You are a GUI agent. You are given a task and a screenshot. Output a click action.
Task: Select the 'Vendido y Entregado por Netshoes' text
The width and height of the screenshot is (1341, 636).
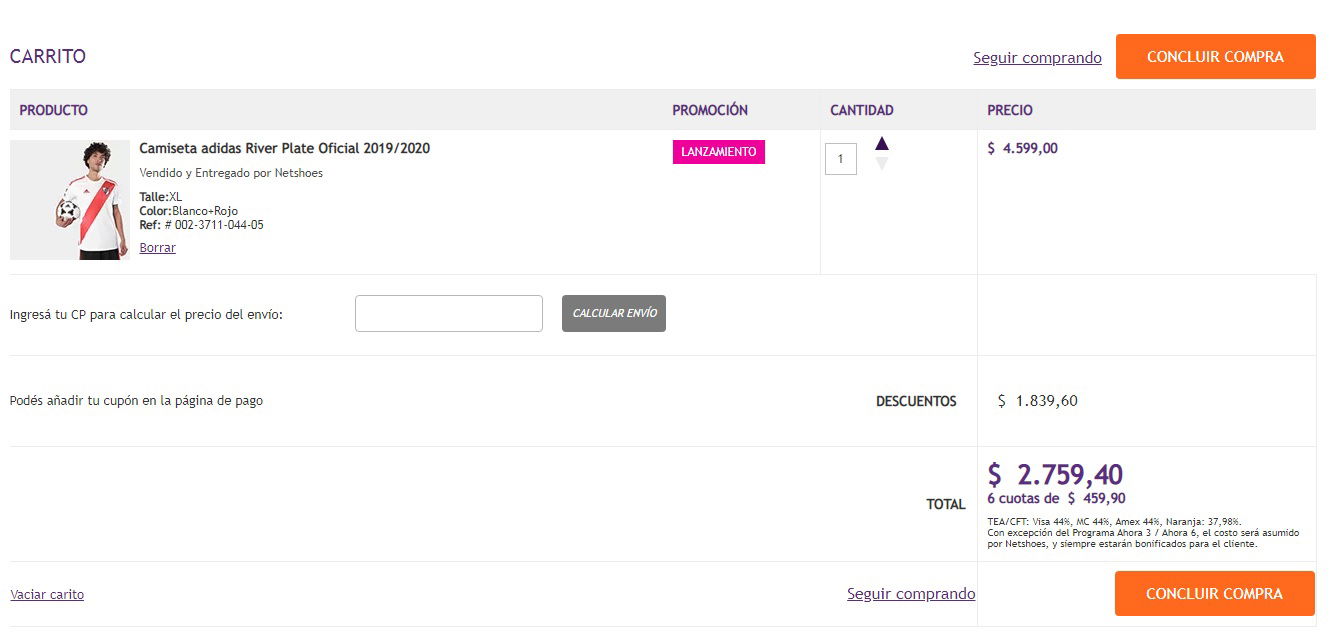coord(231,173)
